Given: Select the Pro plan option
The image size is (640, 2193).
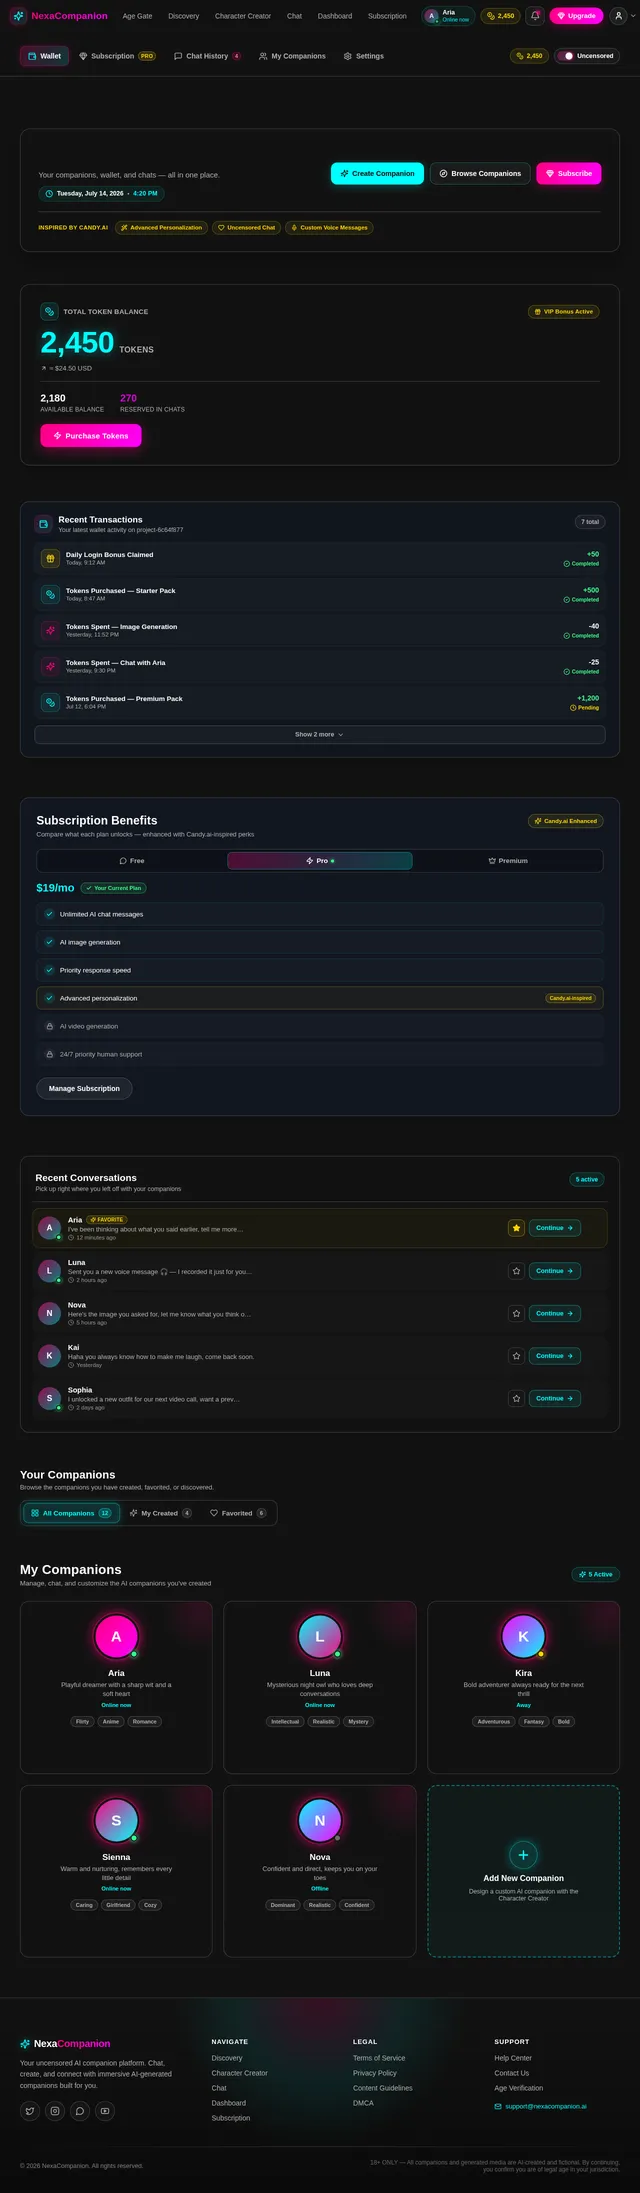Looking at the screenshot, I should point(320,861).
